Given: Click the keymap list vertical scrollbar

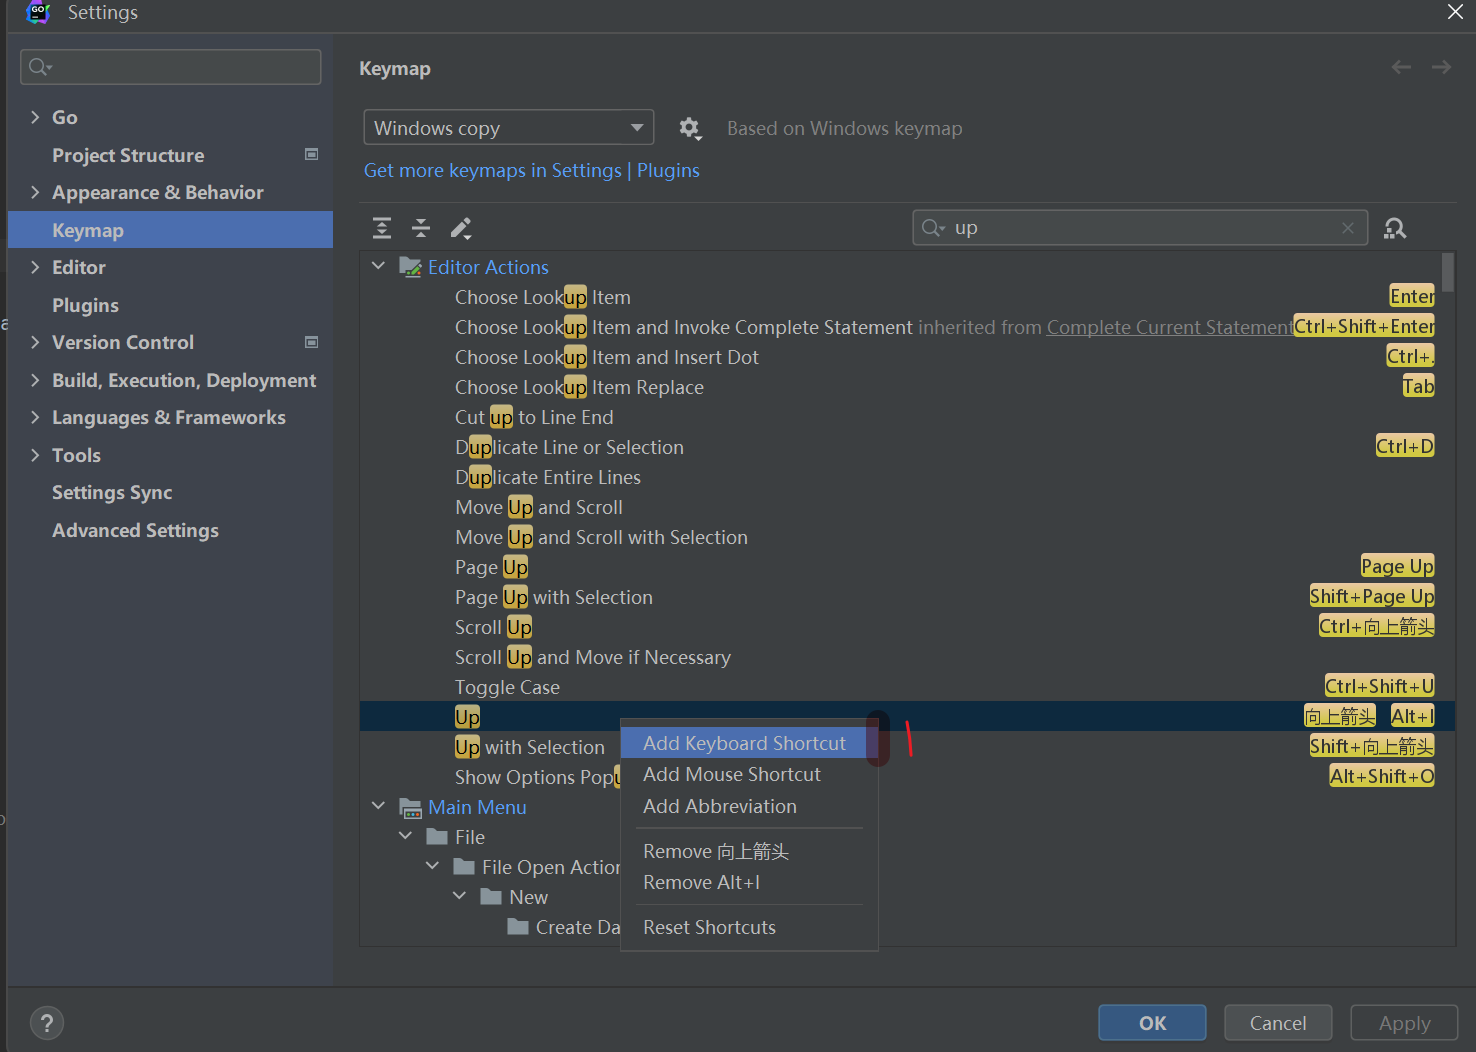Looking at the screenshot, I should point(1447,273).
